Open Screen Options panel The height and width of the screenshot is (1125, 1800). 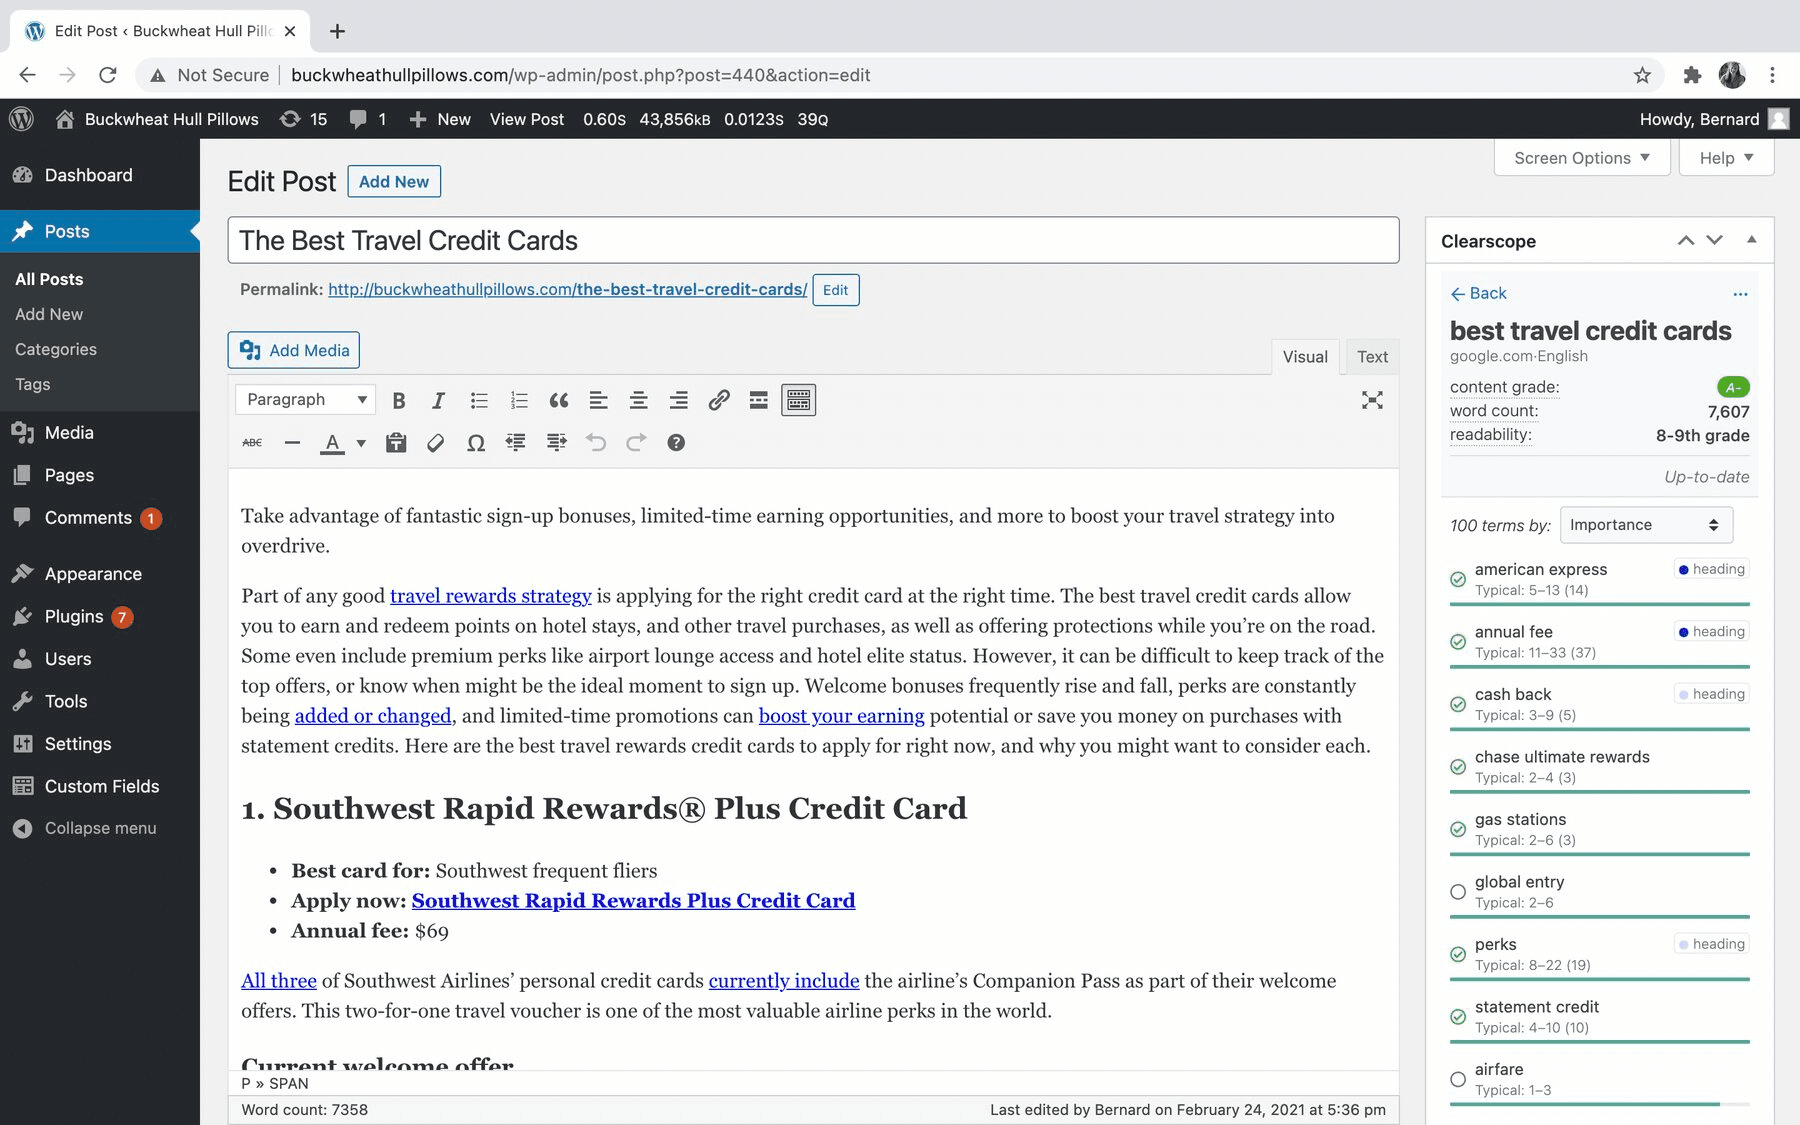tap(1581, 158)
